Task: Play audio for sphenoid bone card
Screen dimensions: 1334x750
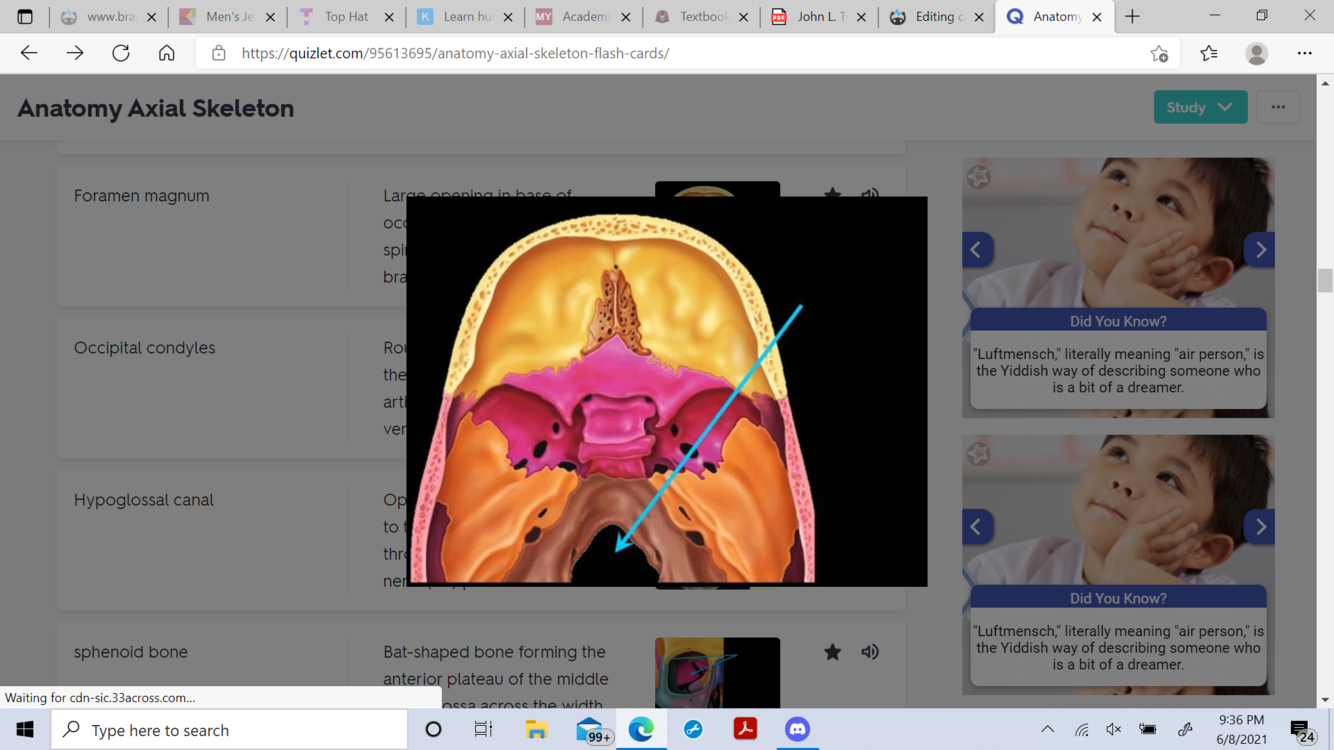Action: (870, 652)
